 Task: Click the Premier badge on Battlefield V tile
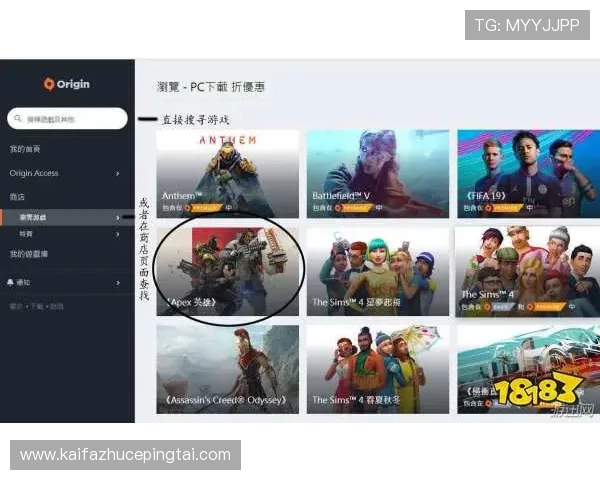click(x=354, y=208)
